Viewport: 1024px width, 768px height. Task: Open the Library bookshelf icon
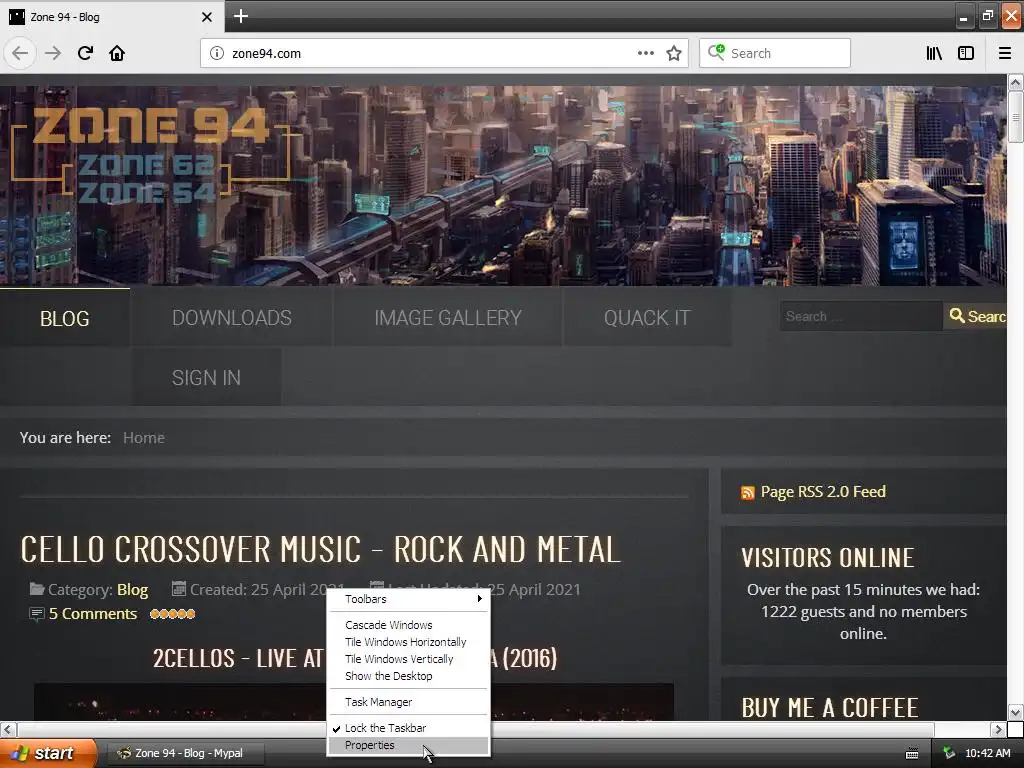[934, 53]
